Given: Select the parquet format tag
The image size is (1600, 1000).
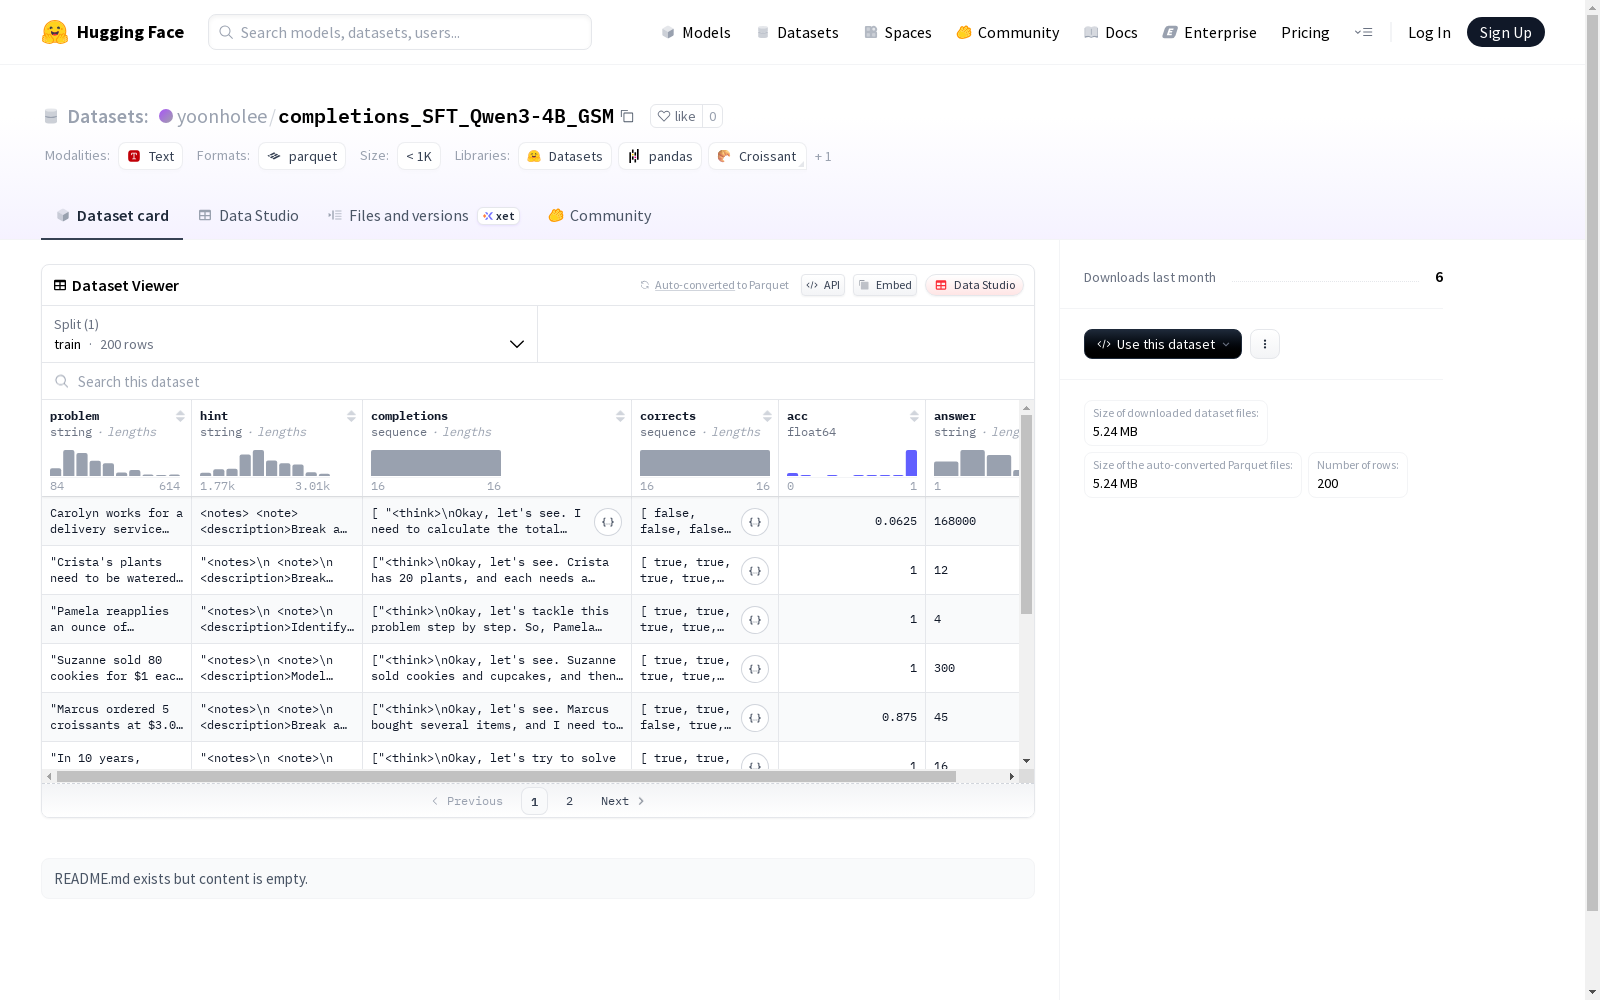Looking at the screenshot, I should [302, 156].
